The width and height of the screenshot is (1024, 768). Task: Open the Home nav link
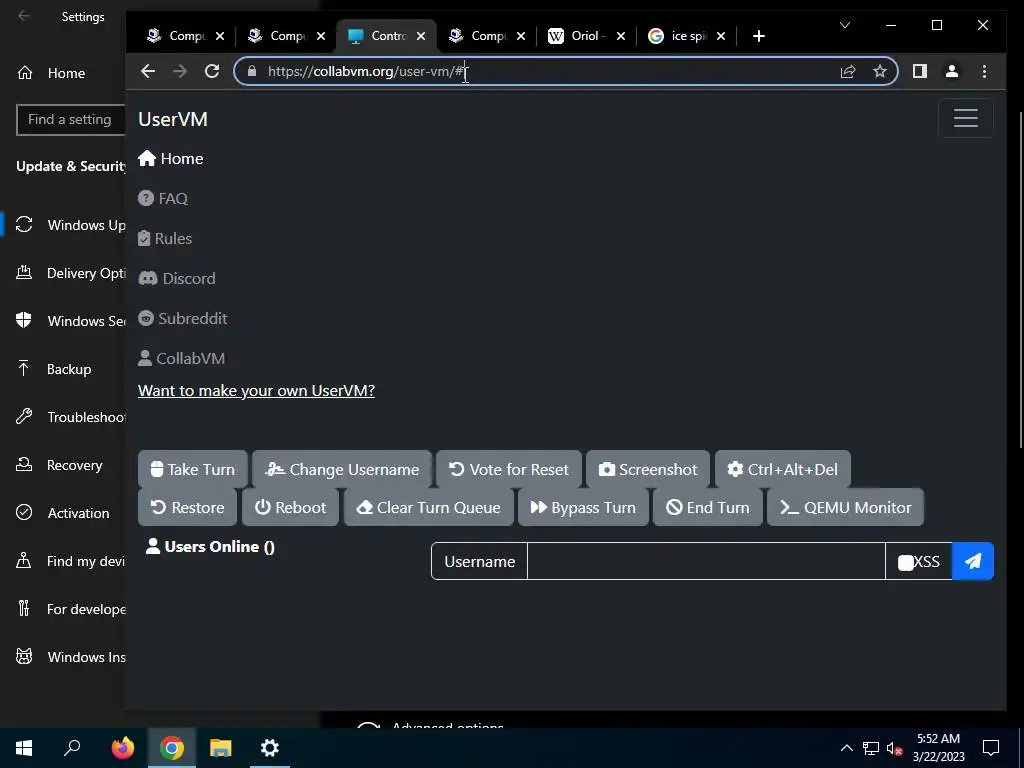(171, 159)
